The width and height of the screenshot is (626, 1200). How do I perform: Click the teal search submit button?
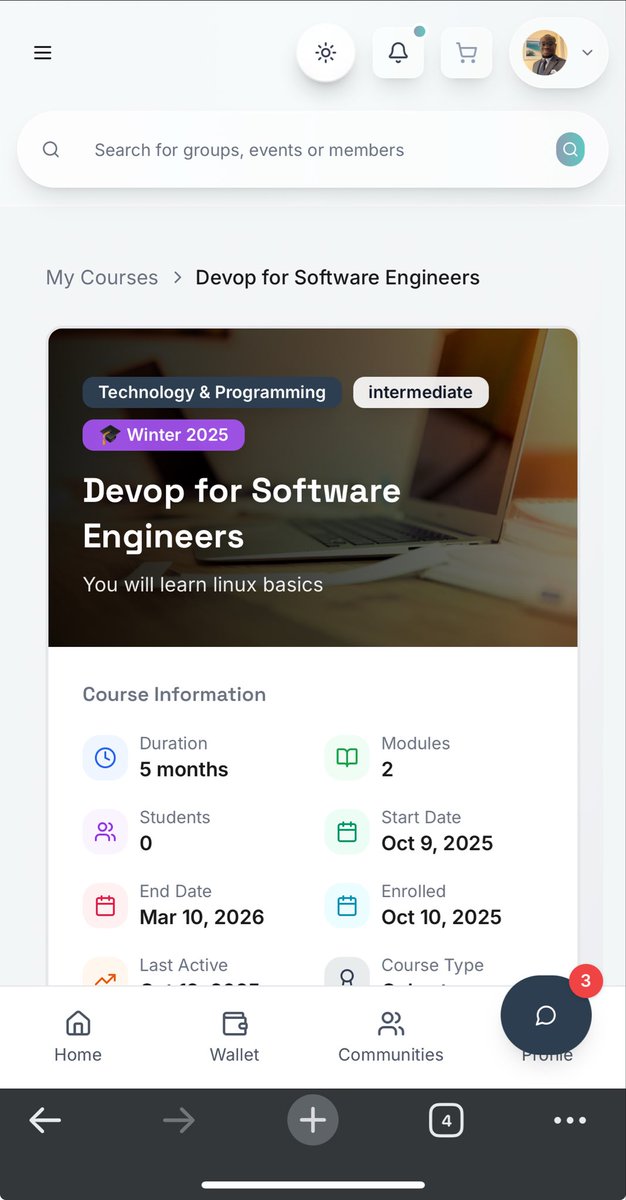coord(570,150)
